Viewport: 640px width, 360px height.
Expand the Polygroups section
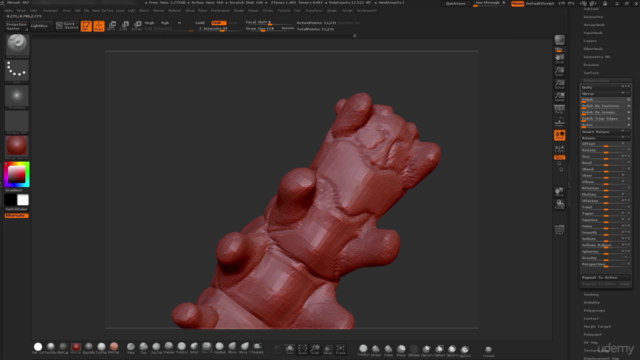(x=594, y=310)
